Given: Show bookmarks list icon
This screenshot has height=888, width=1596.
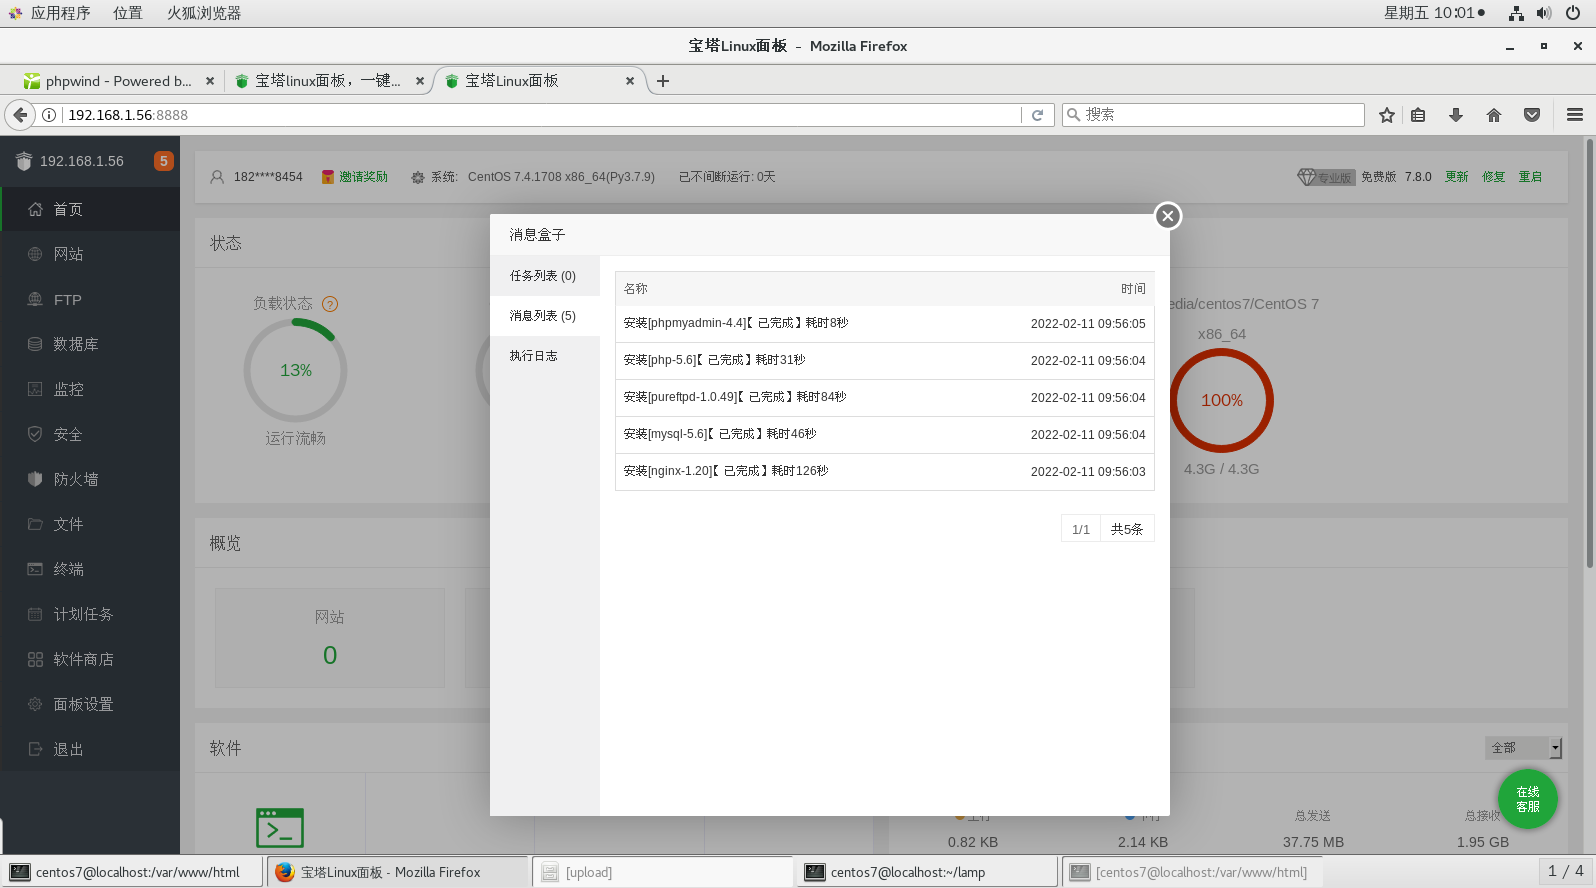Looking at the screenshot, I should click(1418, 115).
